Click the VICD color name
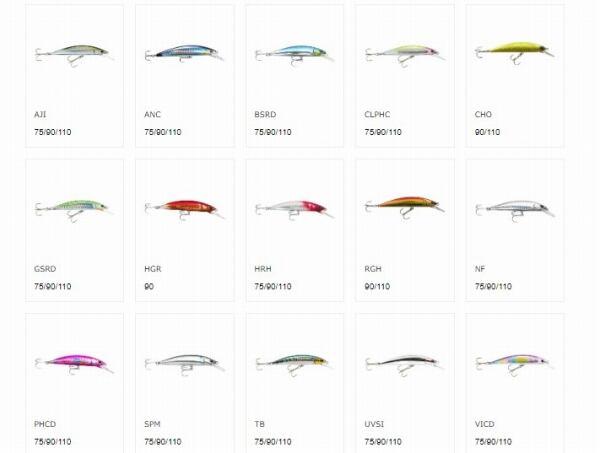Screen dimensions: 600x453 click(x=484, y=424)
